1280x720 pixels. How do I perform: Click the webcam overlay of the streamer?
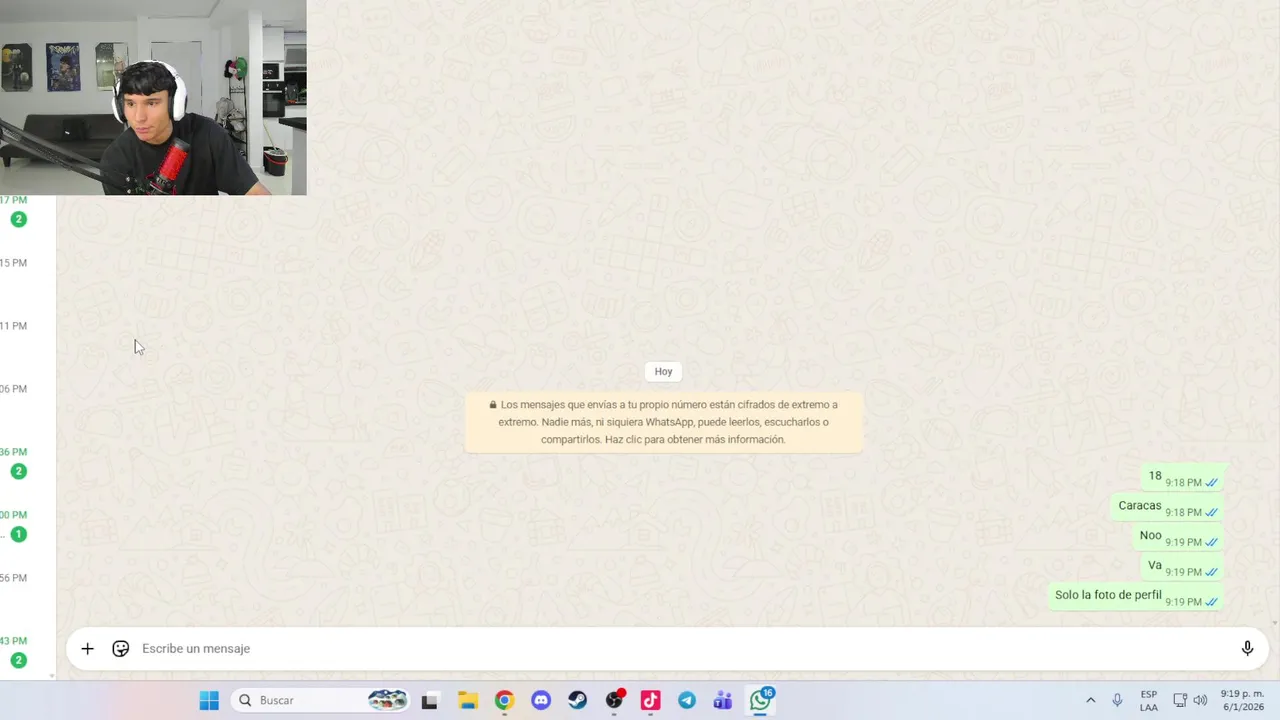pos(153,97)
